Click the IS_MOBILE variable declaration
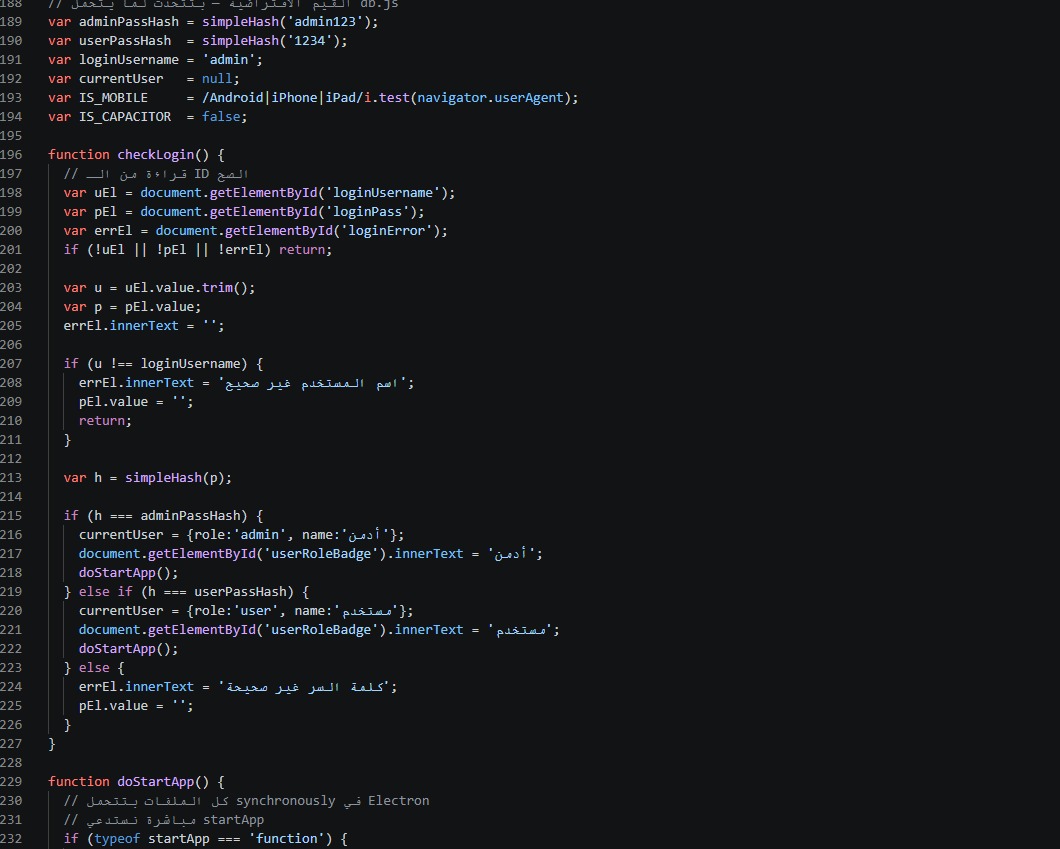1060x849 pixels. tap(113, 97)
